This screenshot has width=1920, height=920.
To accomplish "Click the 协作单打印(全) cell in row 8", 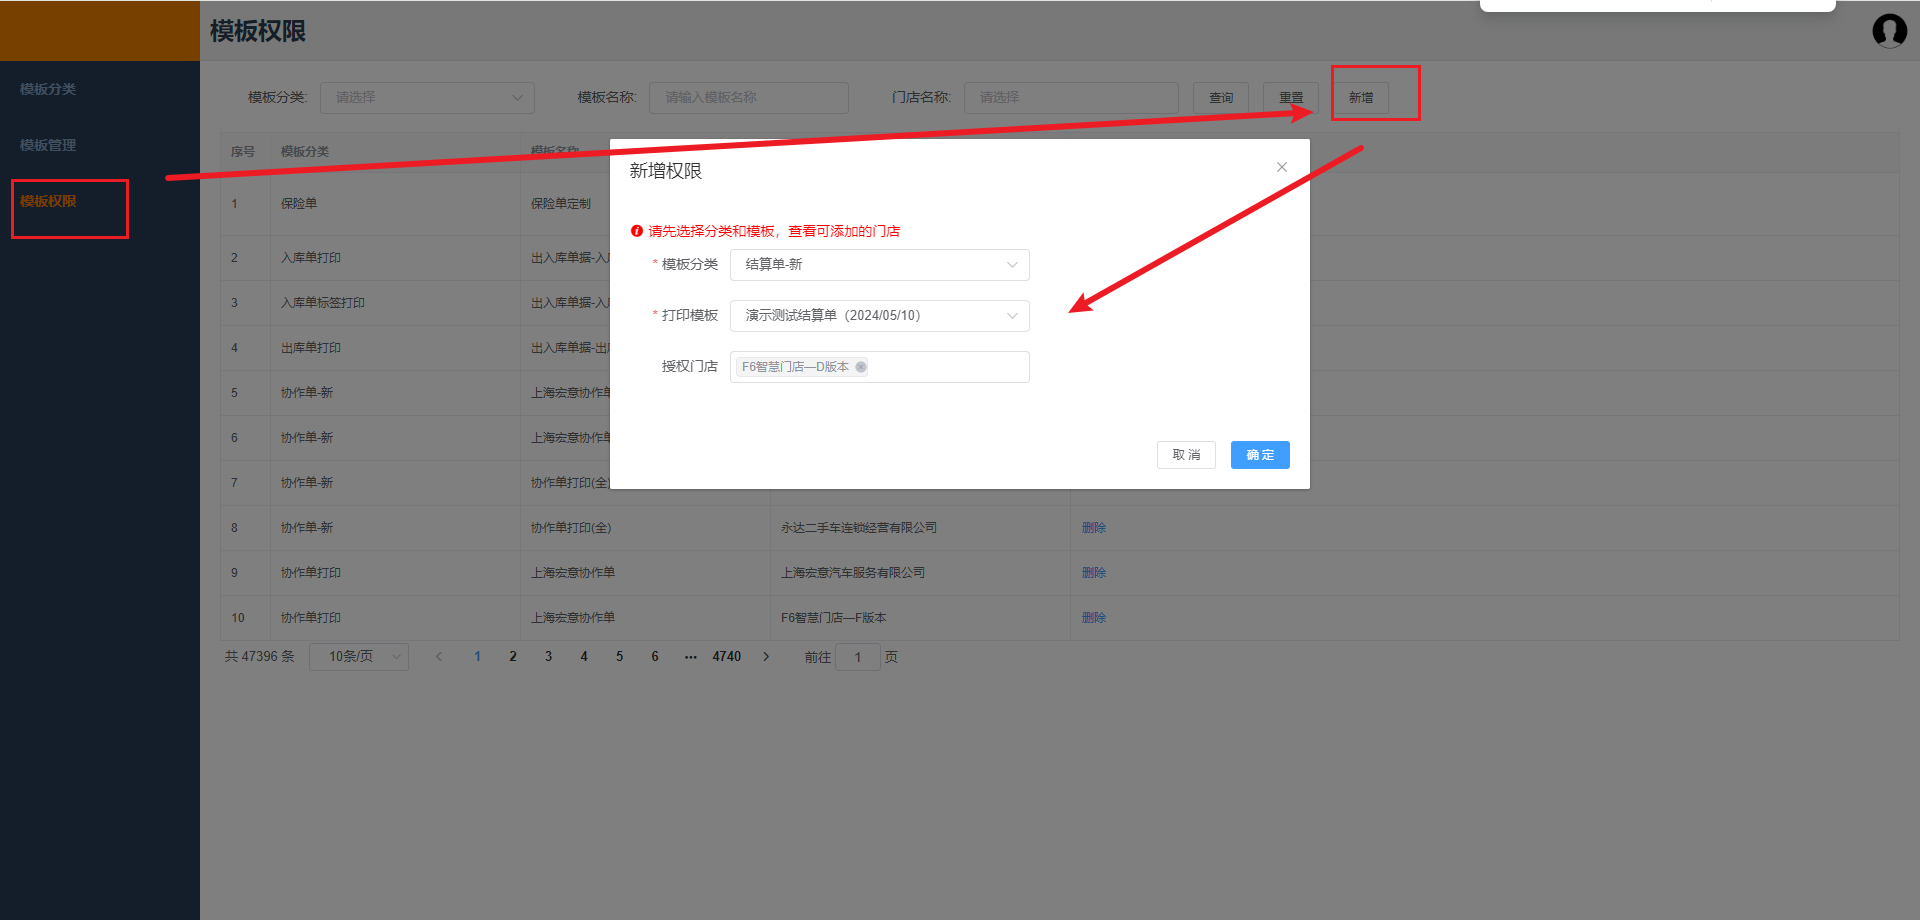I will [x=645, y=528].
